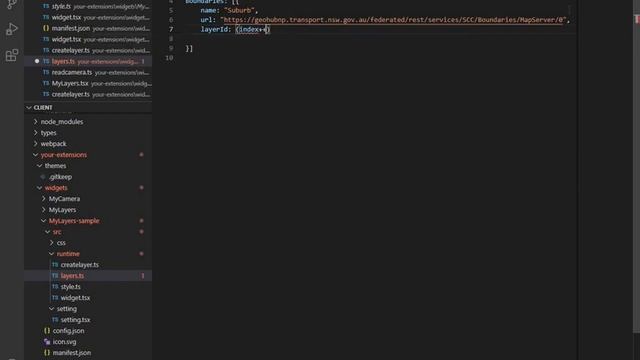Viewport: 640px width, 360px height.
Task: Place cursor on the layerId code line
Action: tap(235, 29)
